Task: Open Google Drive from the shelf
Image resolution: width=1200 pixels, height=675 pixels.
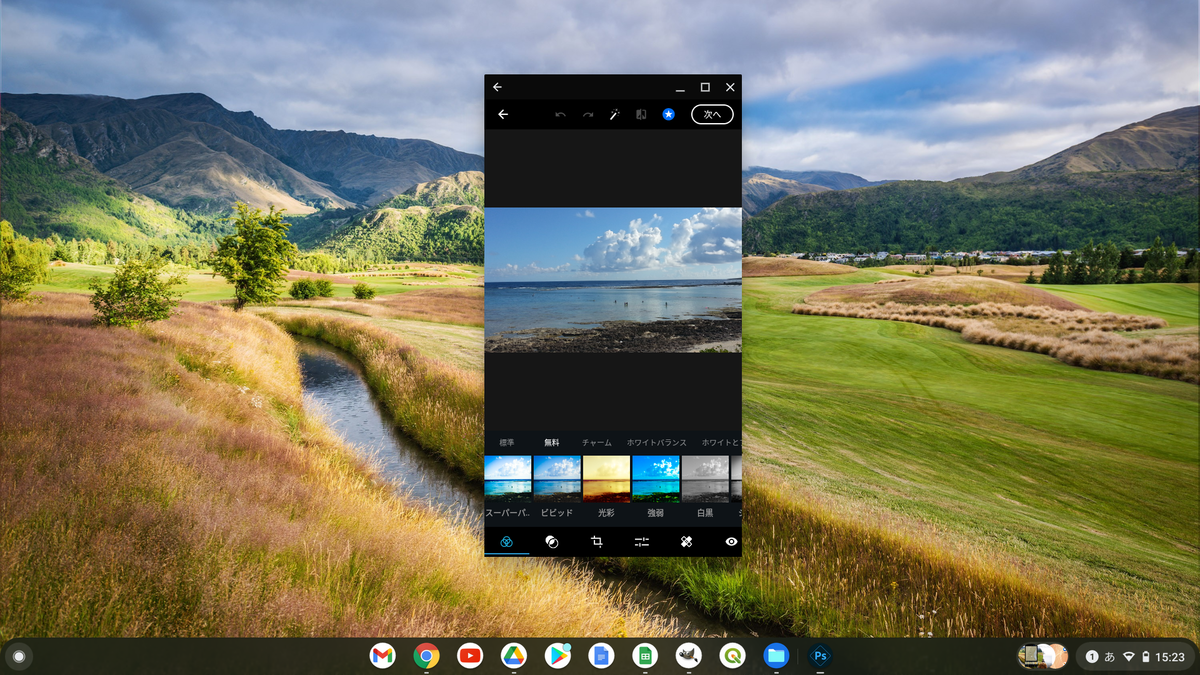Action: coord(514,656)
